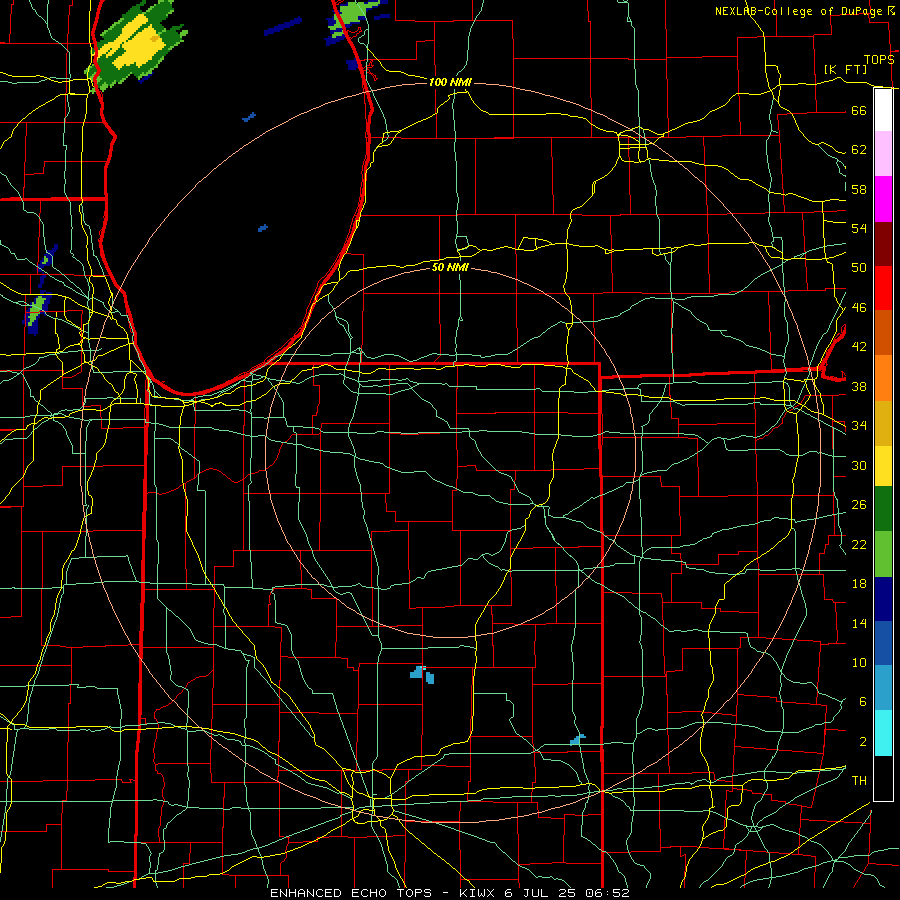Pick the navy blue legend swatch
Screen dimensions: 900x900
tap(883, 599)
